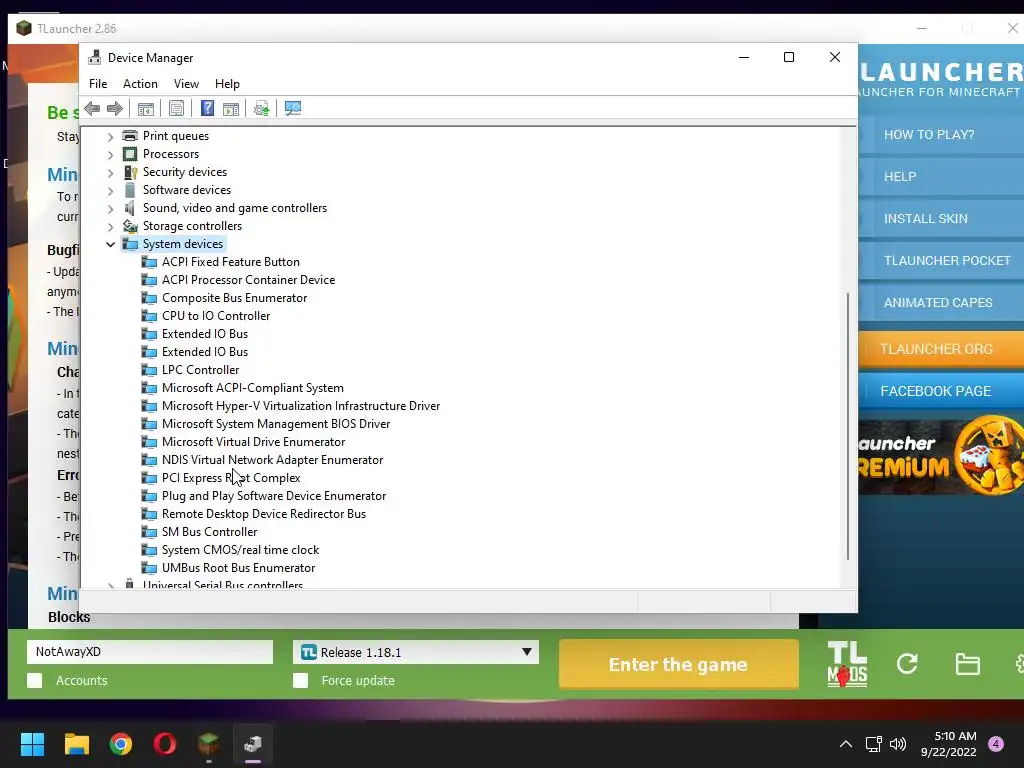The height and width of the screenshot is (768, 1024).
Task: Click the Print queues printer icon
Action: coord(131,136)
